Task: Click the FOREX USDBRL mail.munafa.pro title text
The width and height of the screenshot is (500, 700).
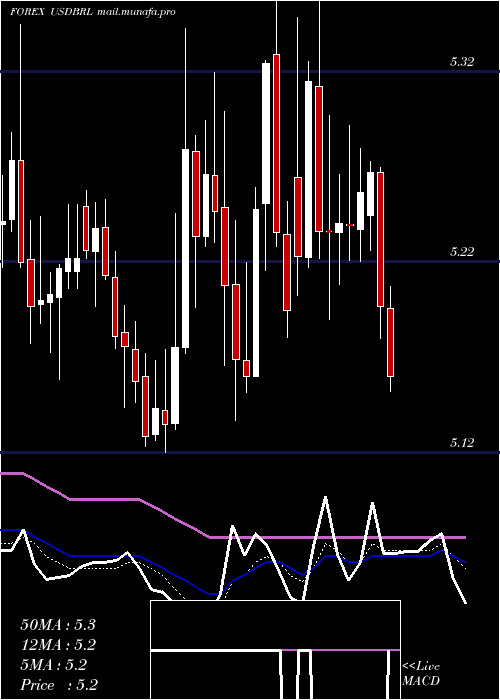Action: pos(92,12)
